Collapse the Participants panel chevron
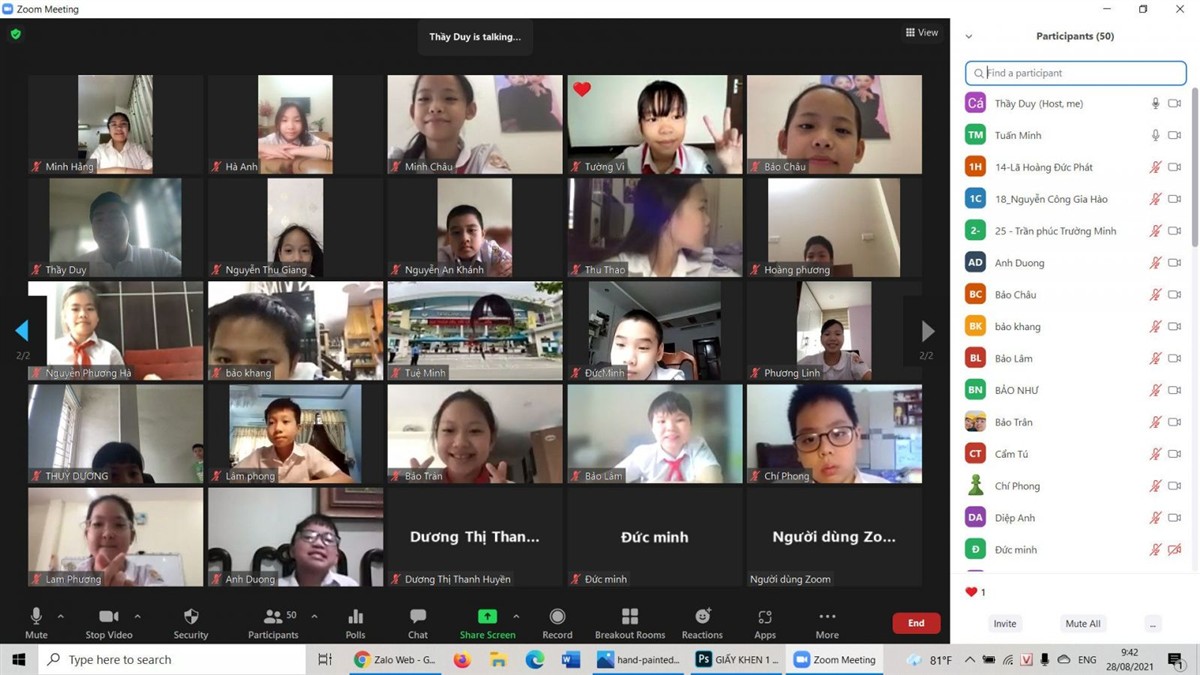 point(968,37)
